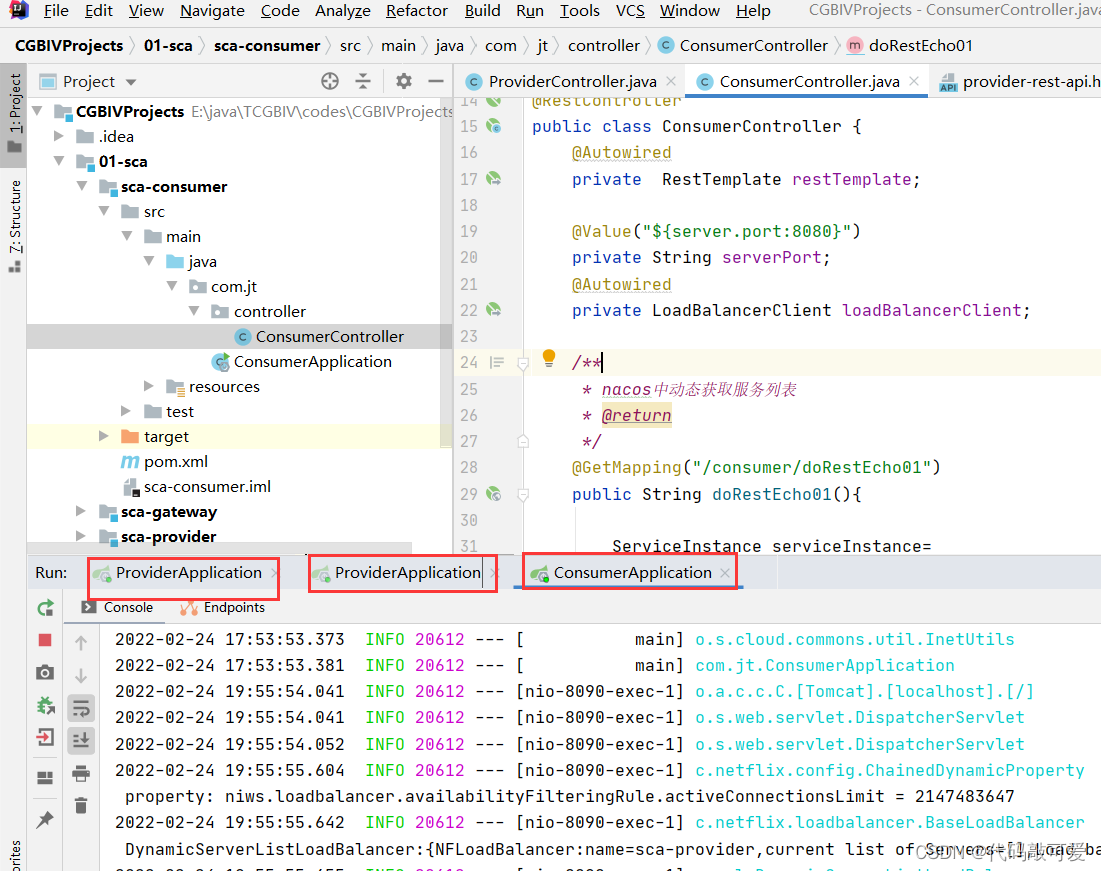The height and width of the screenshot is (871, 1101).
Task: Click the 01-sca breadcrumb
Action: (168, 46)
